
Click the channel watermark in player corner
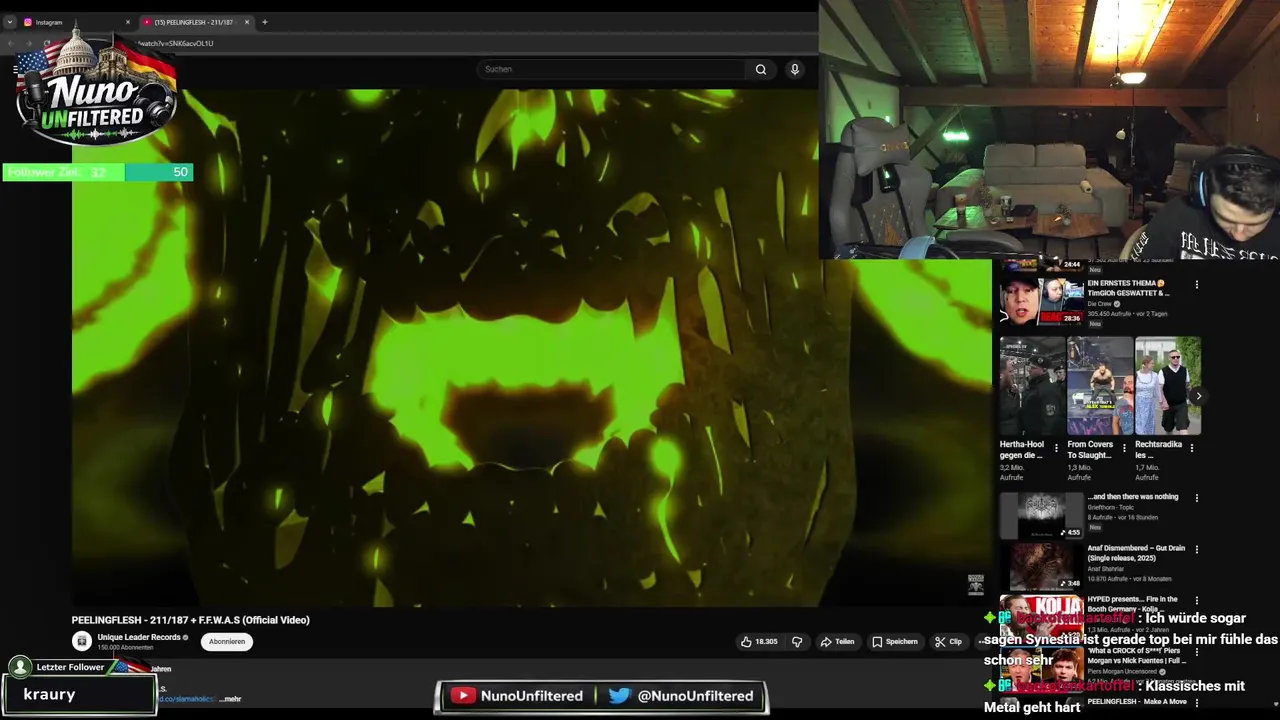coord(976,584)
